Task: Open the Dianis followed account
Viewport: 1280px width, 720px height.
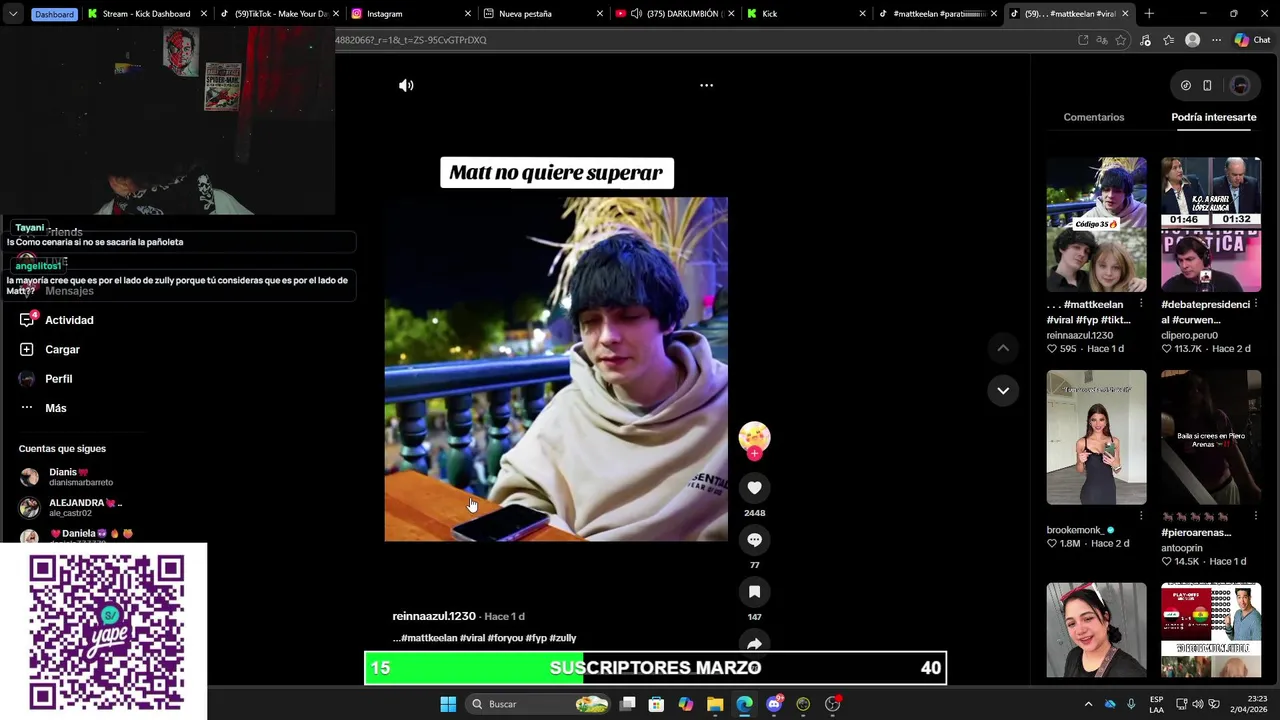Action: 68,477
